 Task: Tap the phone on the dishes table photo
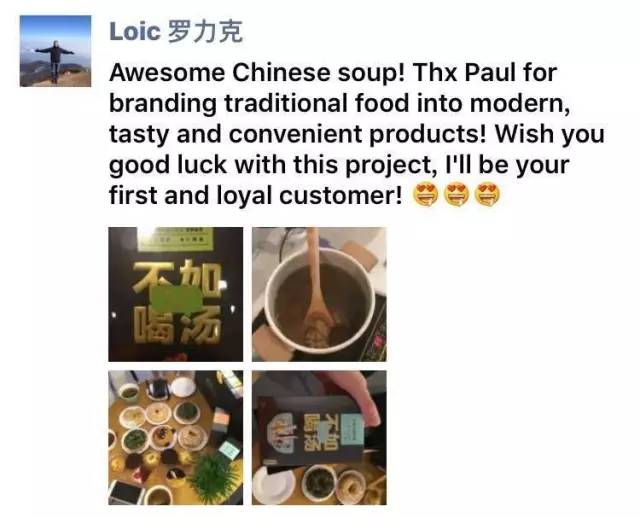[x=125, y=492]
